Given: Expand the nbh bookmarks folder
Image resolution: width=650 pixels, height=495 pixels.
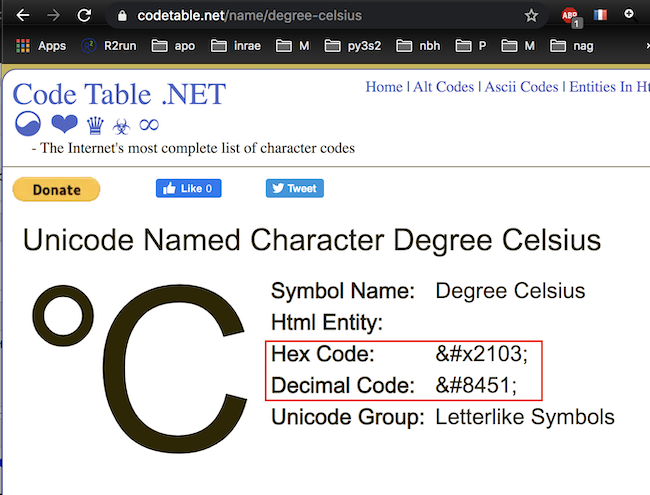Looking at the screenshot, I should click(x=418, y=45).
